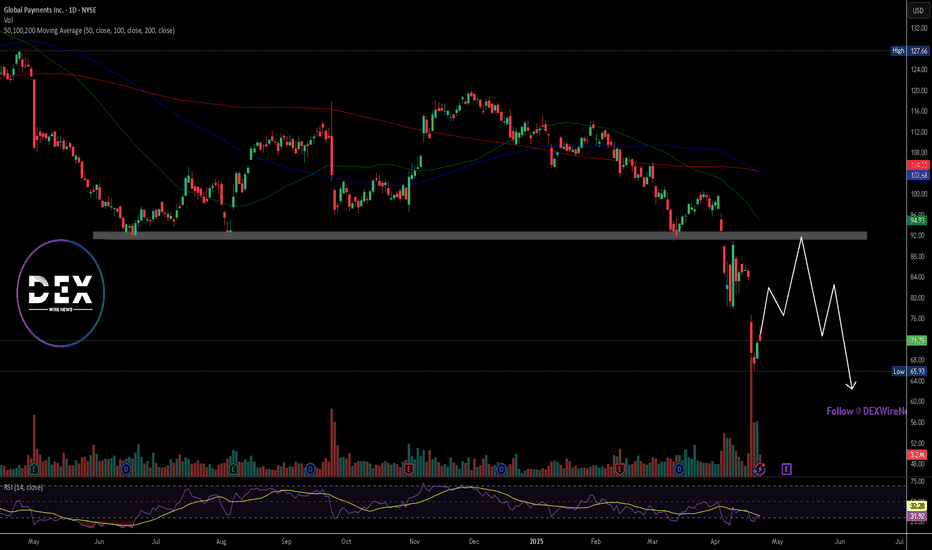Click the High 127.66 price label

(x=910, y=51)
